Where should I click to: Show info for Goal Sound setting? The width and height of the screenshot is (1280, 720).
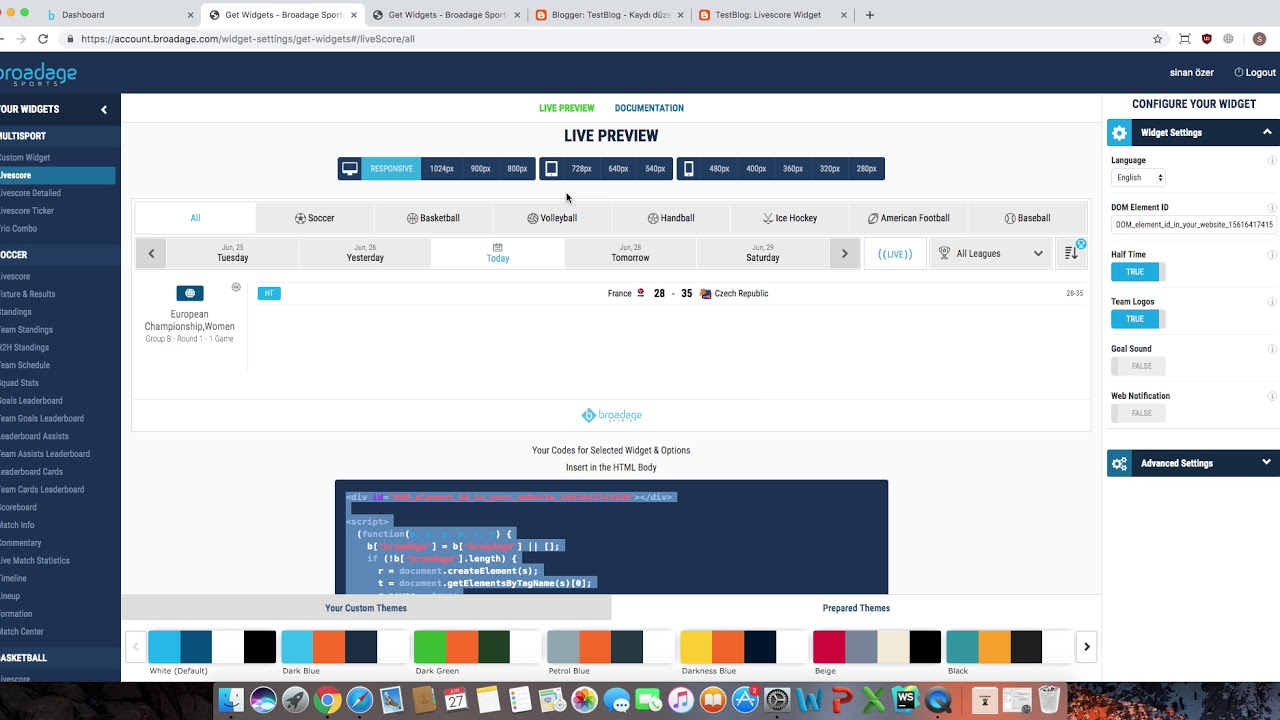tap(1272, 348)
